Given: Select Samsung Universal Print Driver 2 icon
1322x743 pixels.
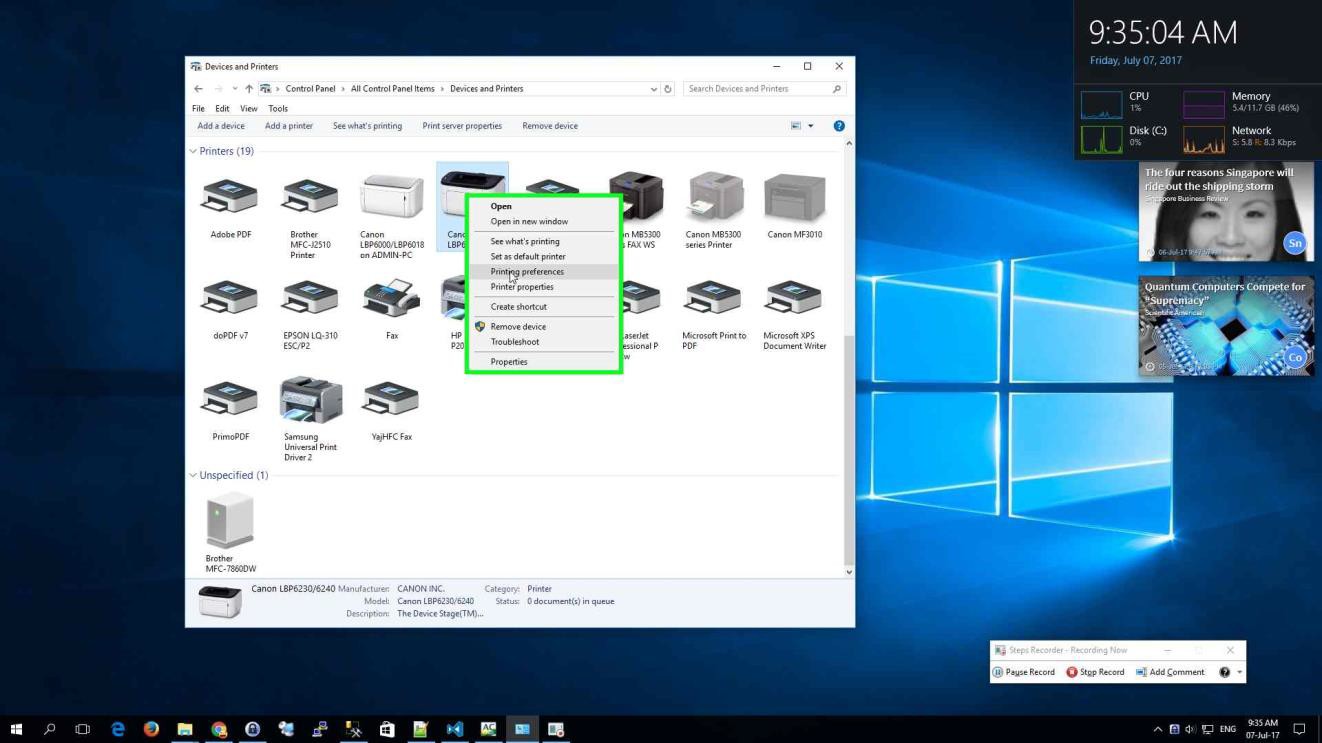Looking at the screenshot, I should tap(310, 399).
